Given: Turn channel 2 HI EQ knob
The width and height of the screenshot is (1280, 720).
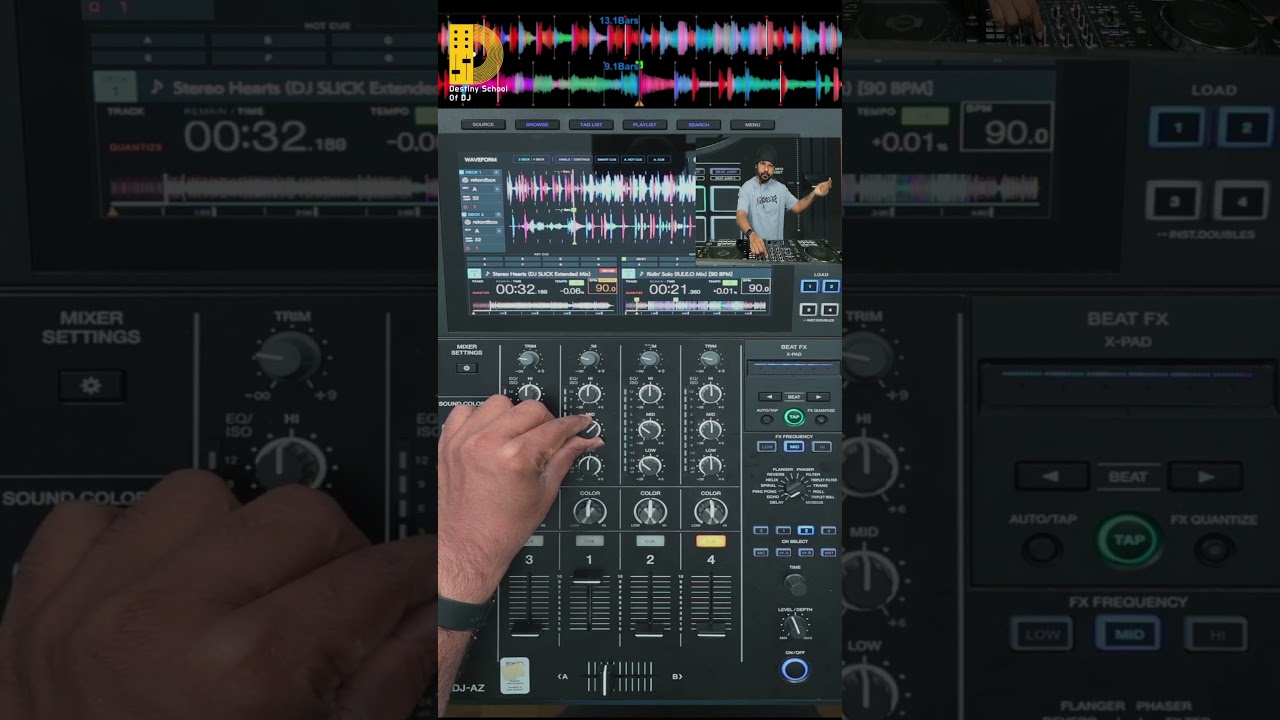Looking at the screenshot, I should pos(650,394).
